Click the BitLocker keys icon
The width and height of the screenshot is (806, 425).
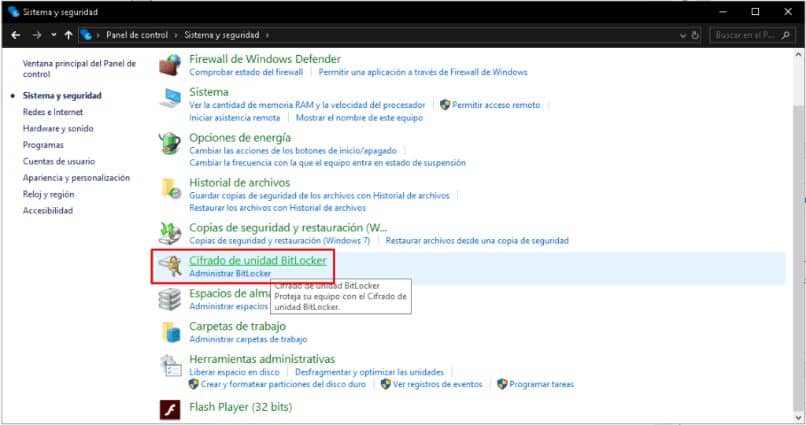[170, 266]
